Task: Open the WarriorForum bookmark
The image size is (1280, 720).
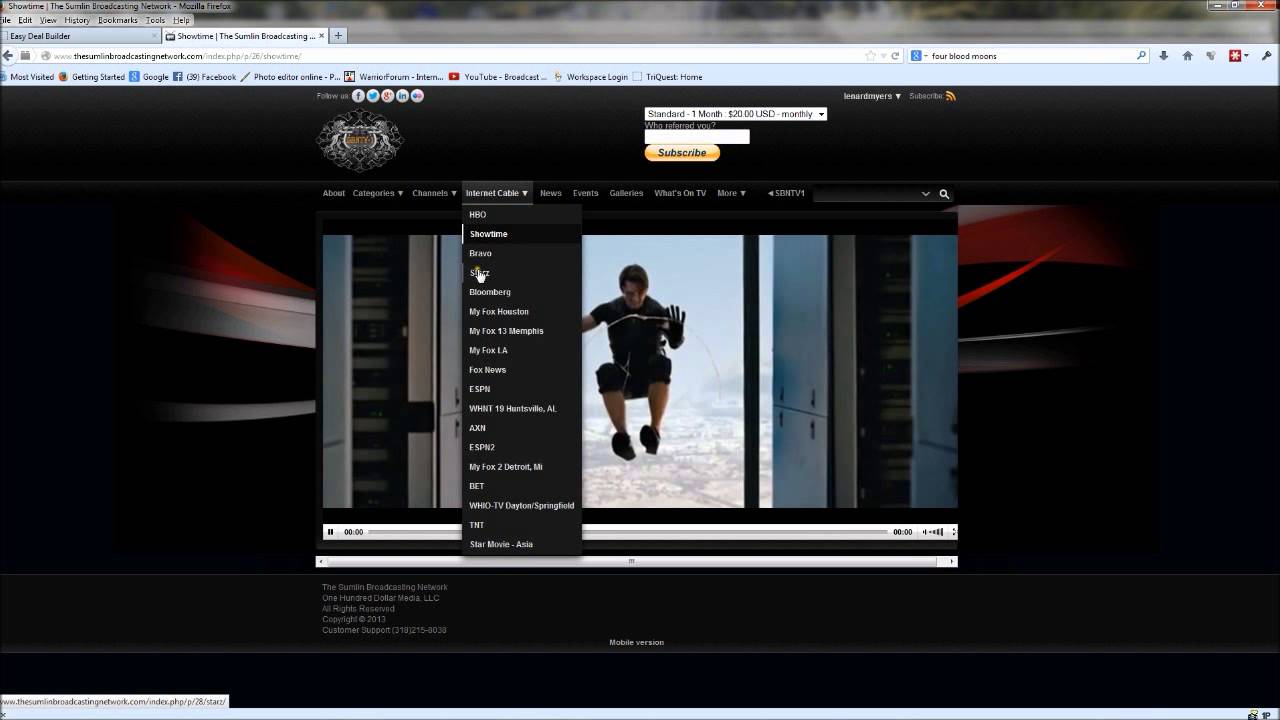Action: pos(393,77)
